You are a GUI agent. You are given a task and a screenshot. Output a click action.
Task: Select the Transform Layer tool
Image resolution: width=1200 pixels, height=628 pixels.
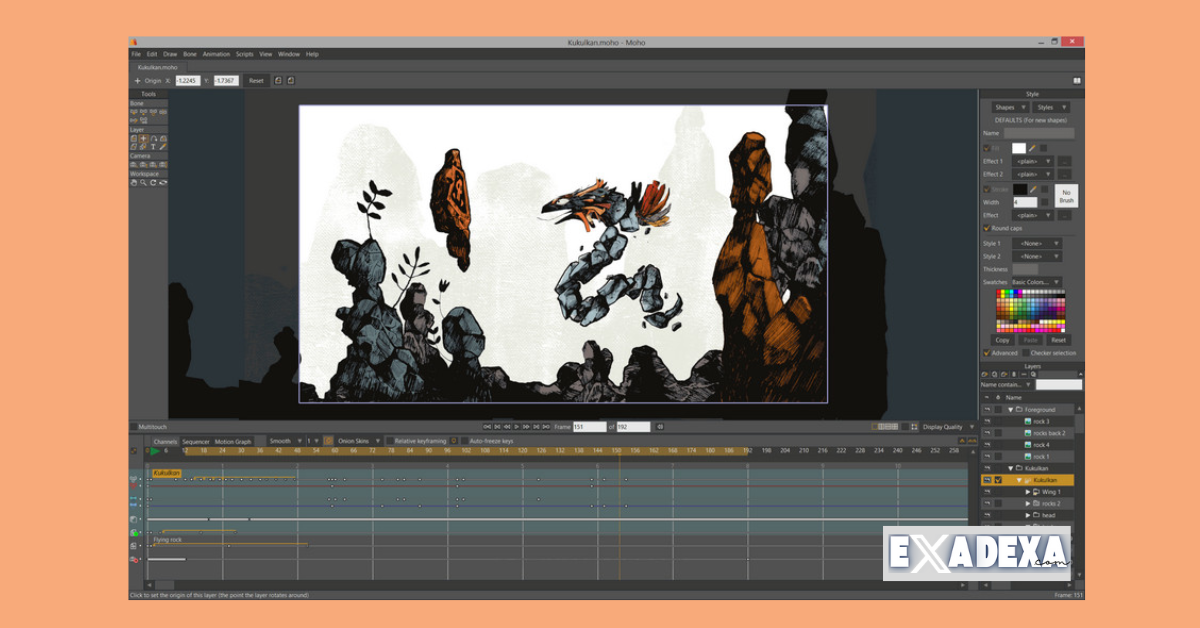coord(142,139)
